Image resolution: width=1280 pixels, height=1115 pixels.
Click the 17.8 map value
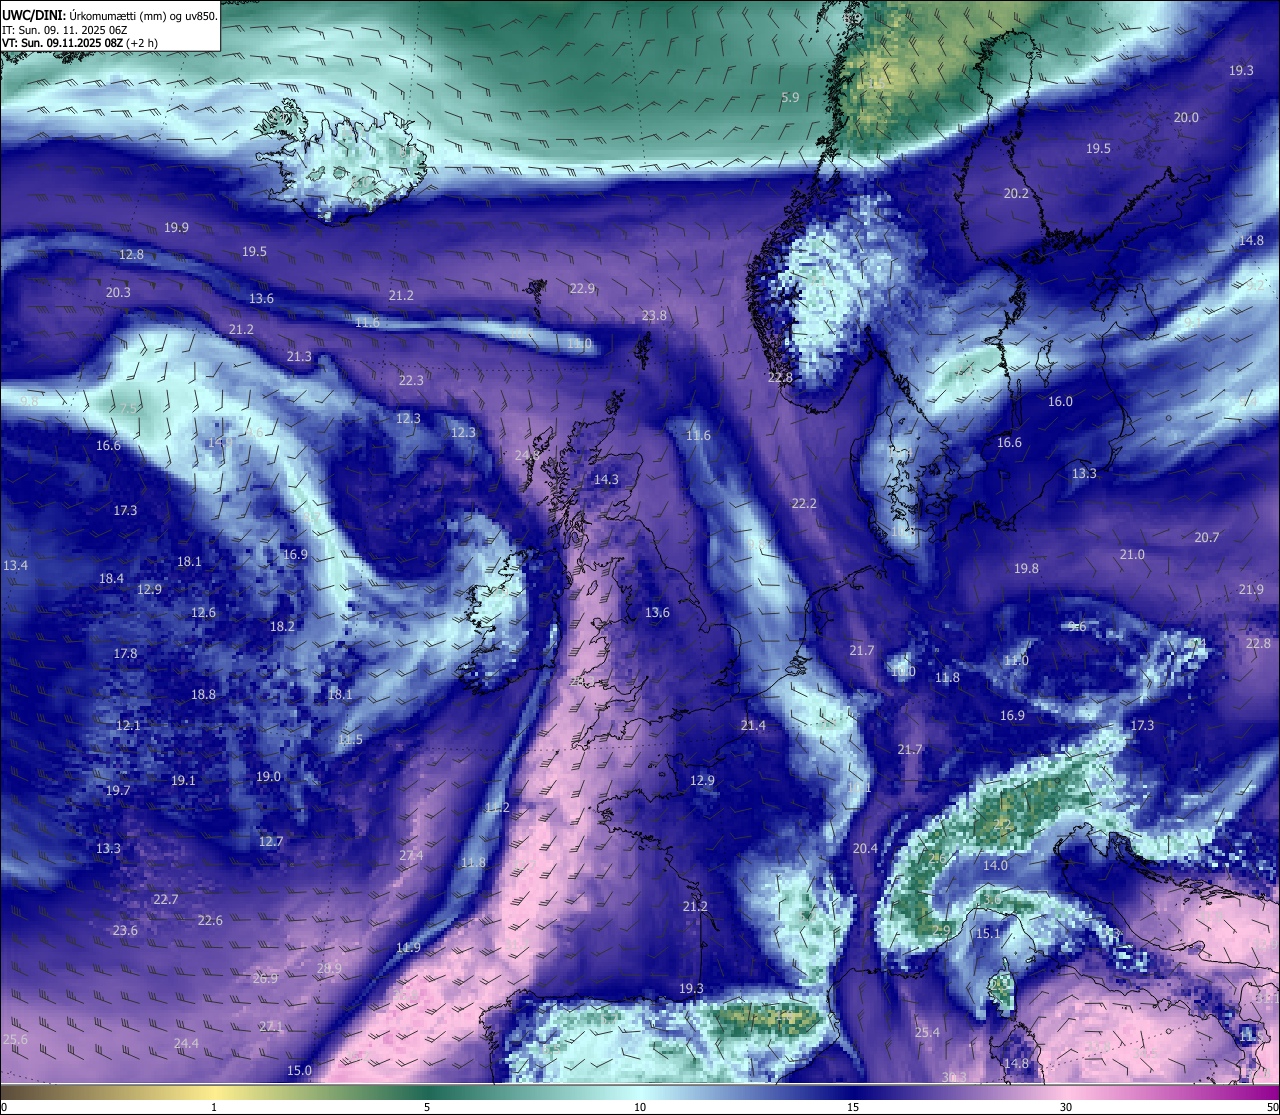(x=125, y=653)
